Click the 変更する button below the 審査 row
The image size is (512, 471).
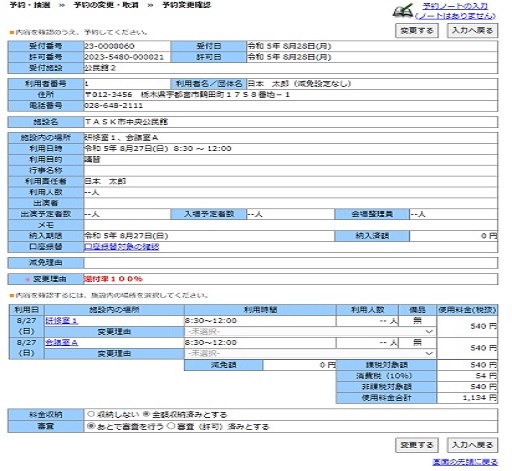(417, 445)
